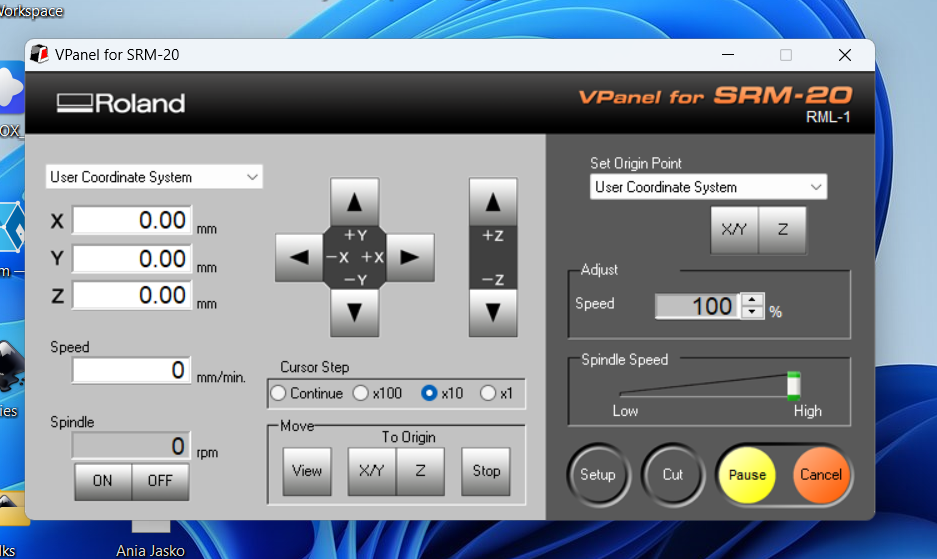Raise the spindle with the +Z up arrow
937x559 pixels.
[x=493, y=201]
